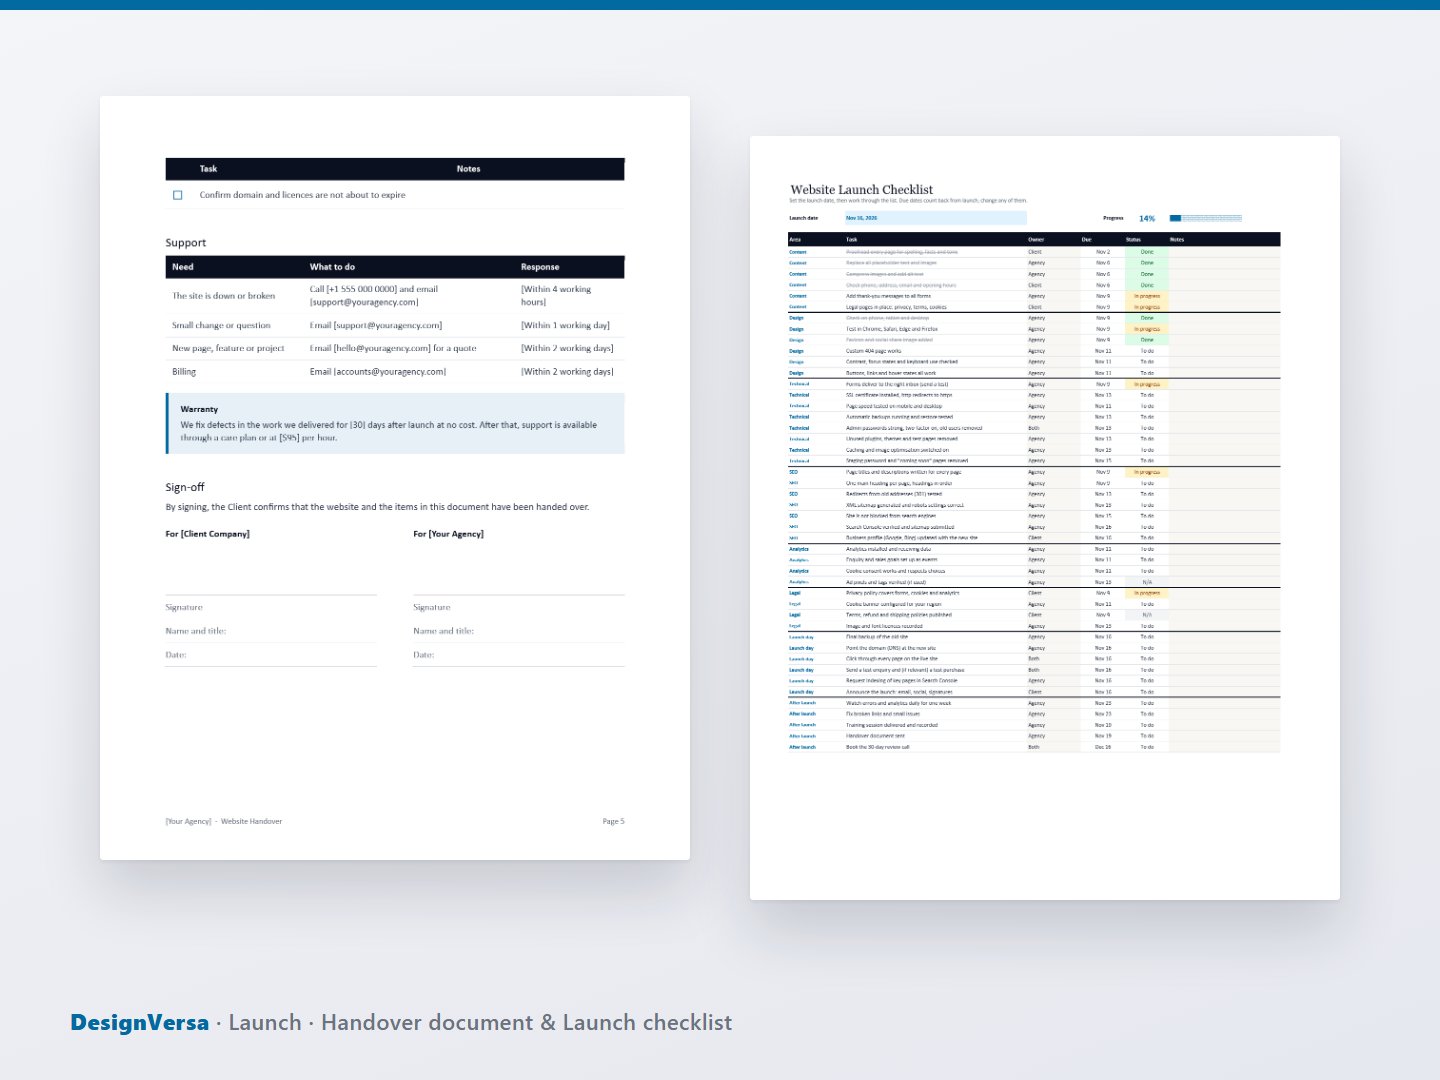
Task: Click the 'Page 5' footer text
Action: coord(613,821)
